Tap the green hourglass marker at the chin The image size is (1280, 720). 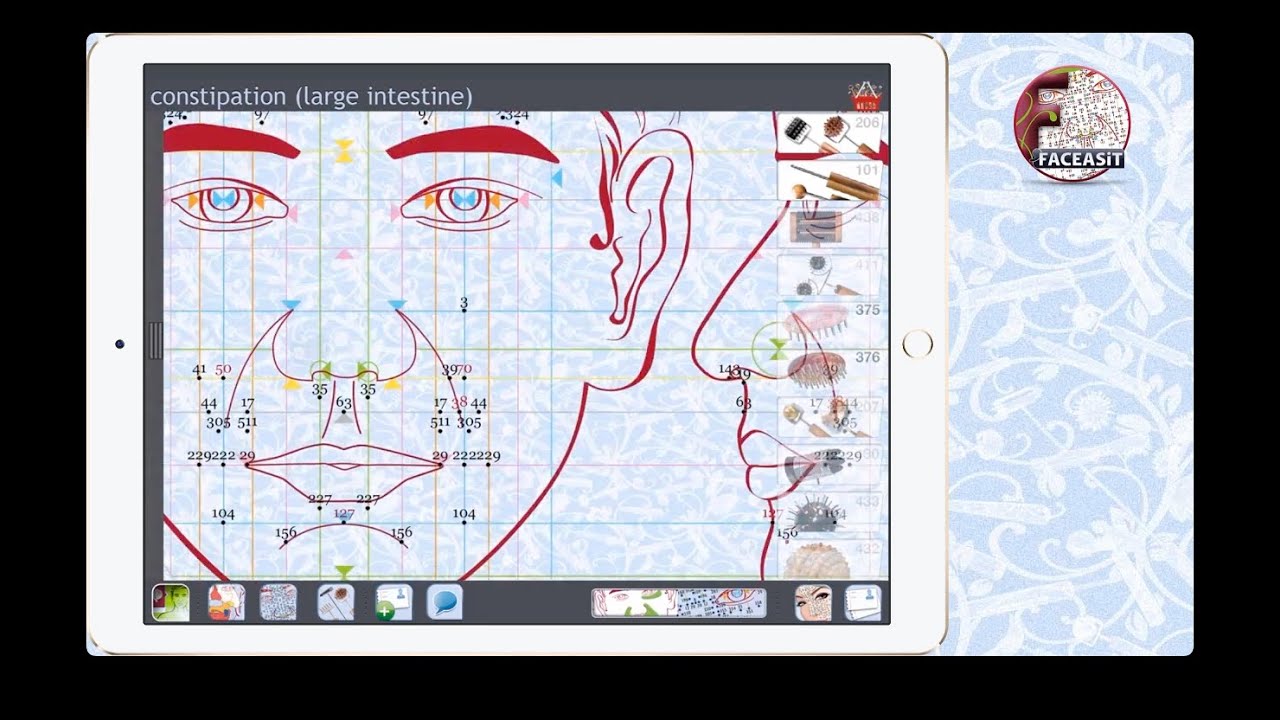click(344, 572)
